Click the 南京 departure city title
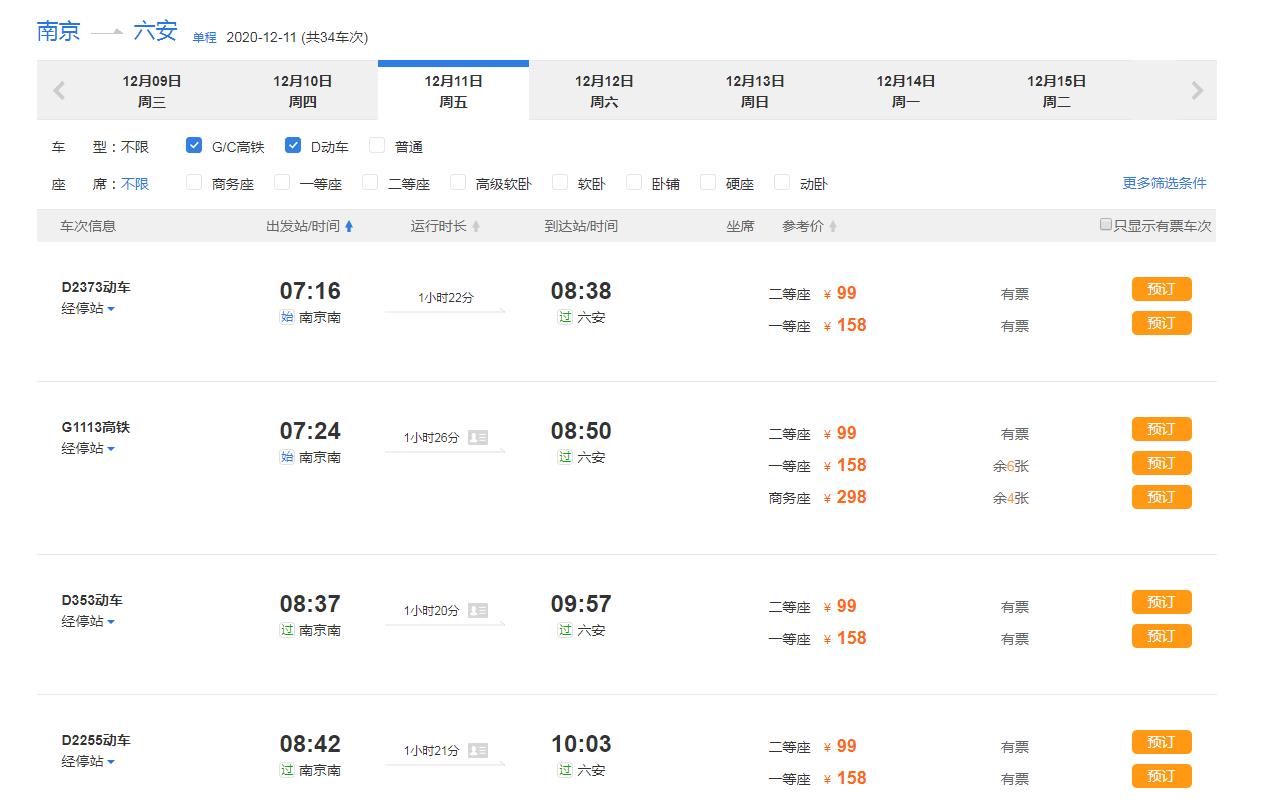Image resolution: width=1262 pixels, height=809 pixels. tap(58, 31)
